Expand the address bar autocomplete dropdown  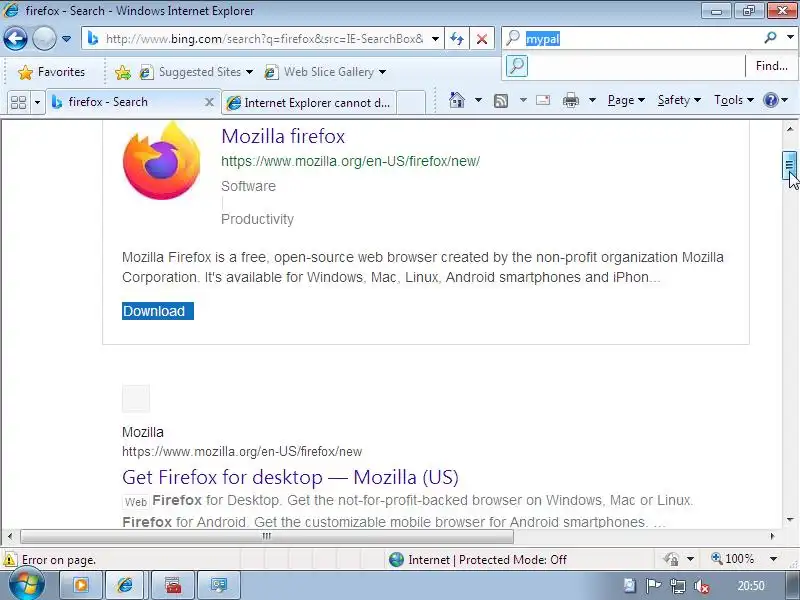point(435,39)
